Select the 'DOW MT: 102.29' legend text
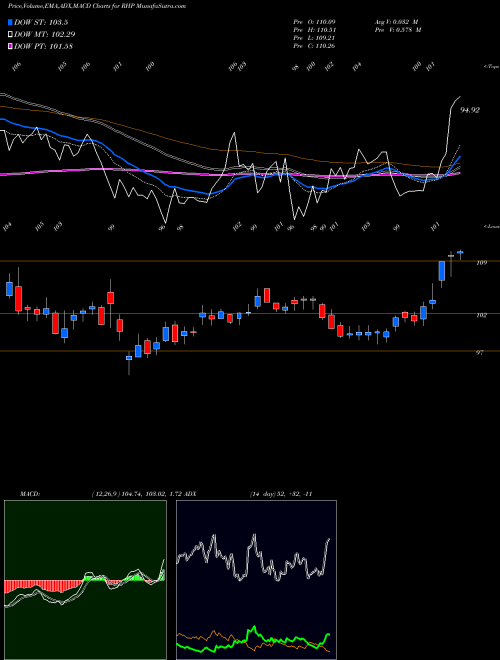This screenshot has height=660, width=500. [x=45, y=35]
